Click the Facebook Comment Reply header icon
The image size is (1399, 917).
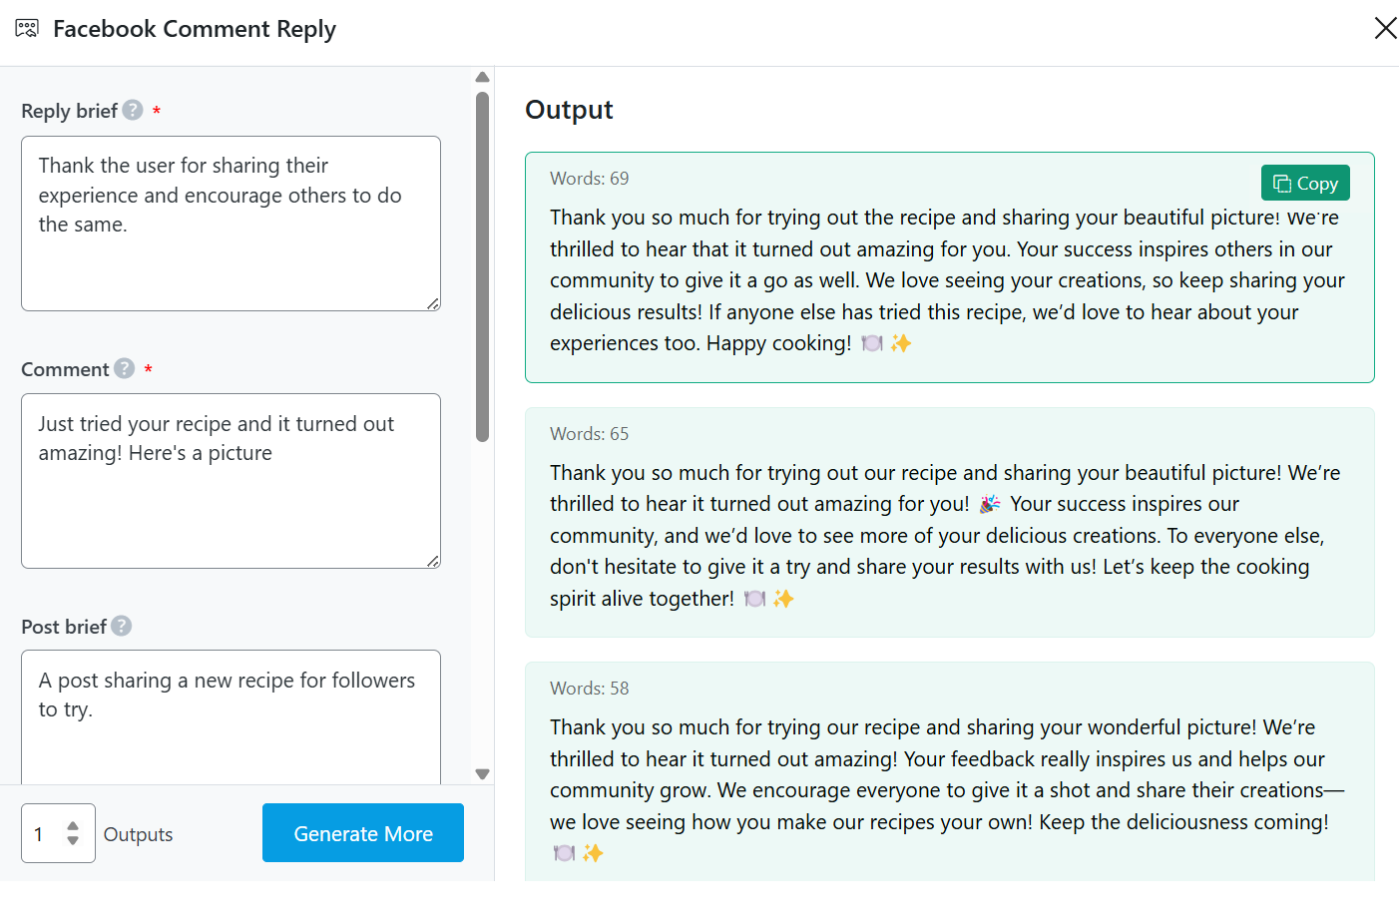[27, 28]
